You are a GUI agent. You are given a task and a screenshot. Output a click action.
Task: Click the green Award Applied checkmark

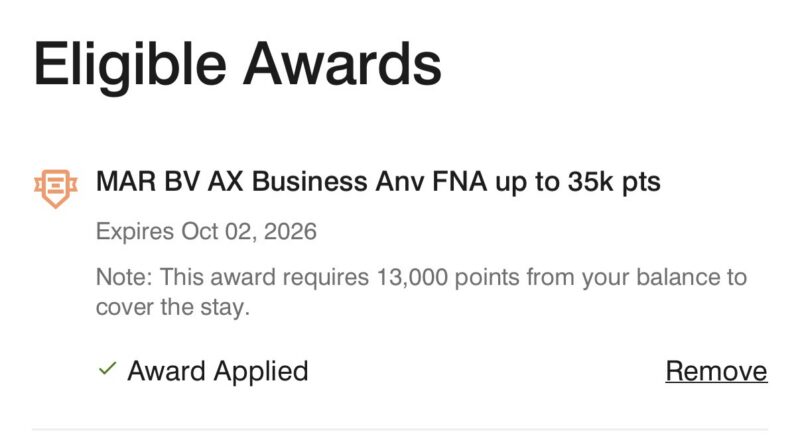coord(106,370)
